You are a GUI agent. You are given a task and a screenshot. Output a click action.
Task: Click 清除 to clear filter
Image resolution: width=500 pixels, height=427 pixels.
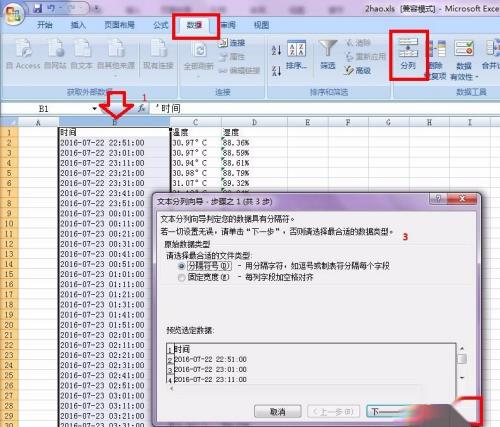click(359, 43)
